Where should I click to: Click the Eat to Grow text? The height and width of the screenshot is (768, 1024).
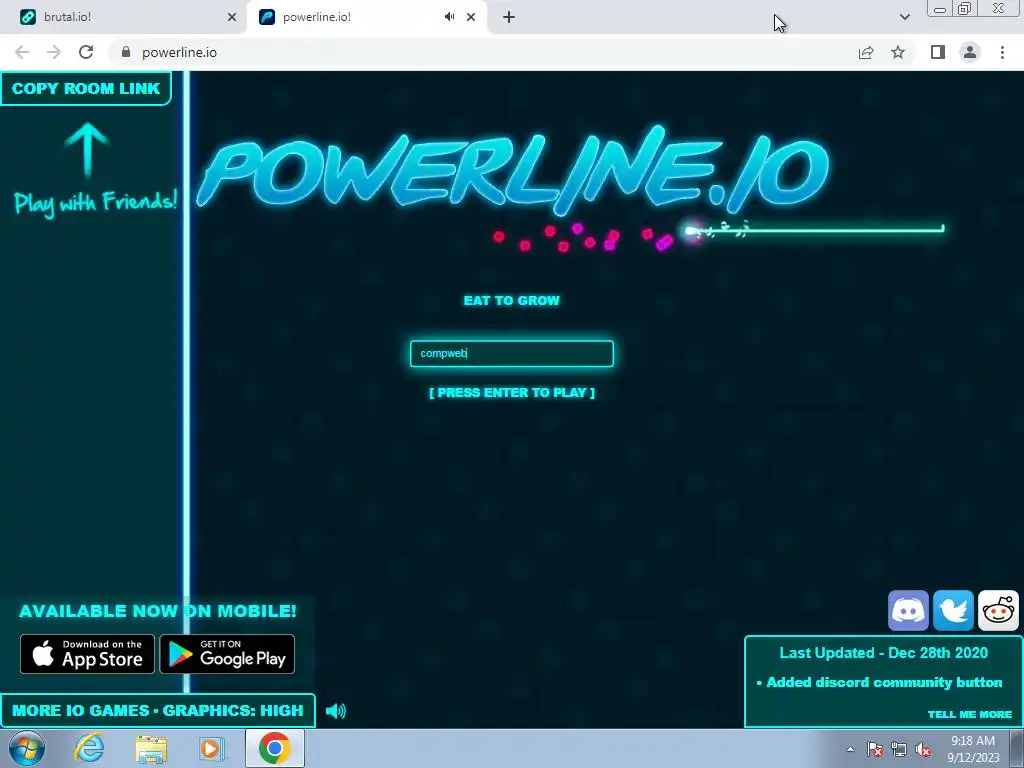511,300
